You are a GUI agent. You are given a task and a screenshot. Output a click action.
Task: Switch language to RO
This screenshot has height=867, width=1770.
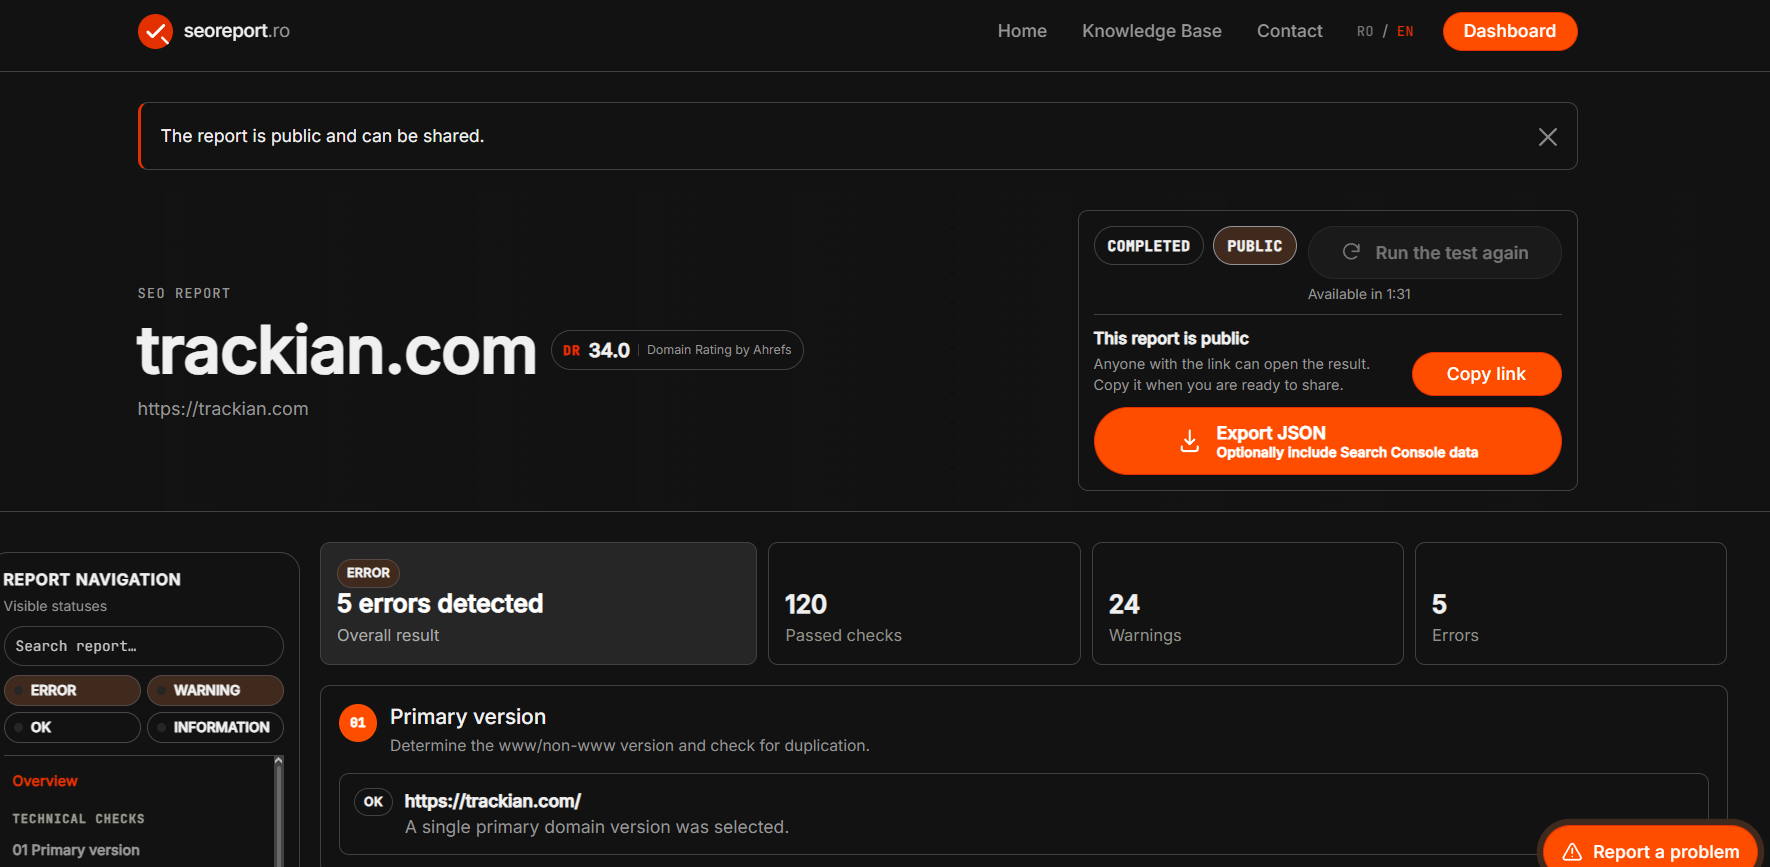pyautogui.click(x=1365, y=32)
